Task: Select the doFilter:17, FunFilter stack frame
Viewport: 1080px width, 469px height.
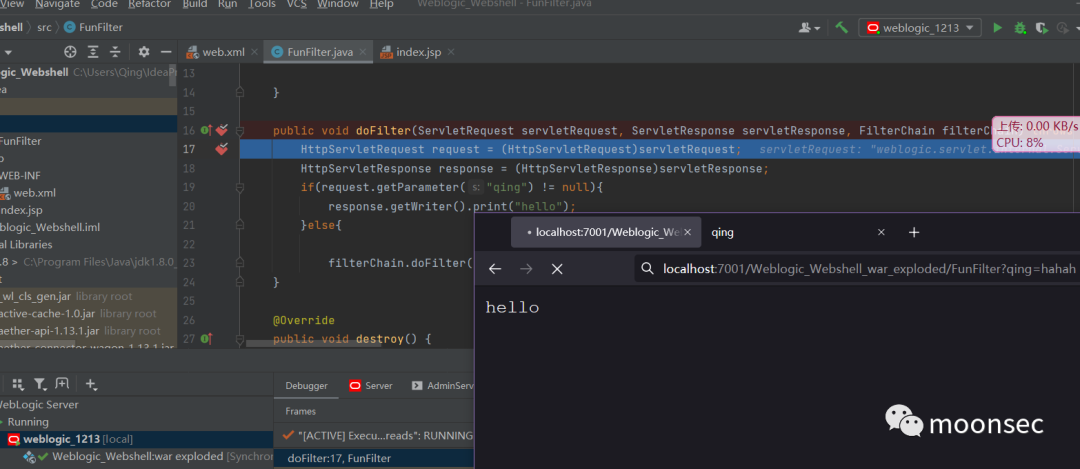Action: click(x=374, y=458)
